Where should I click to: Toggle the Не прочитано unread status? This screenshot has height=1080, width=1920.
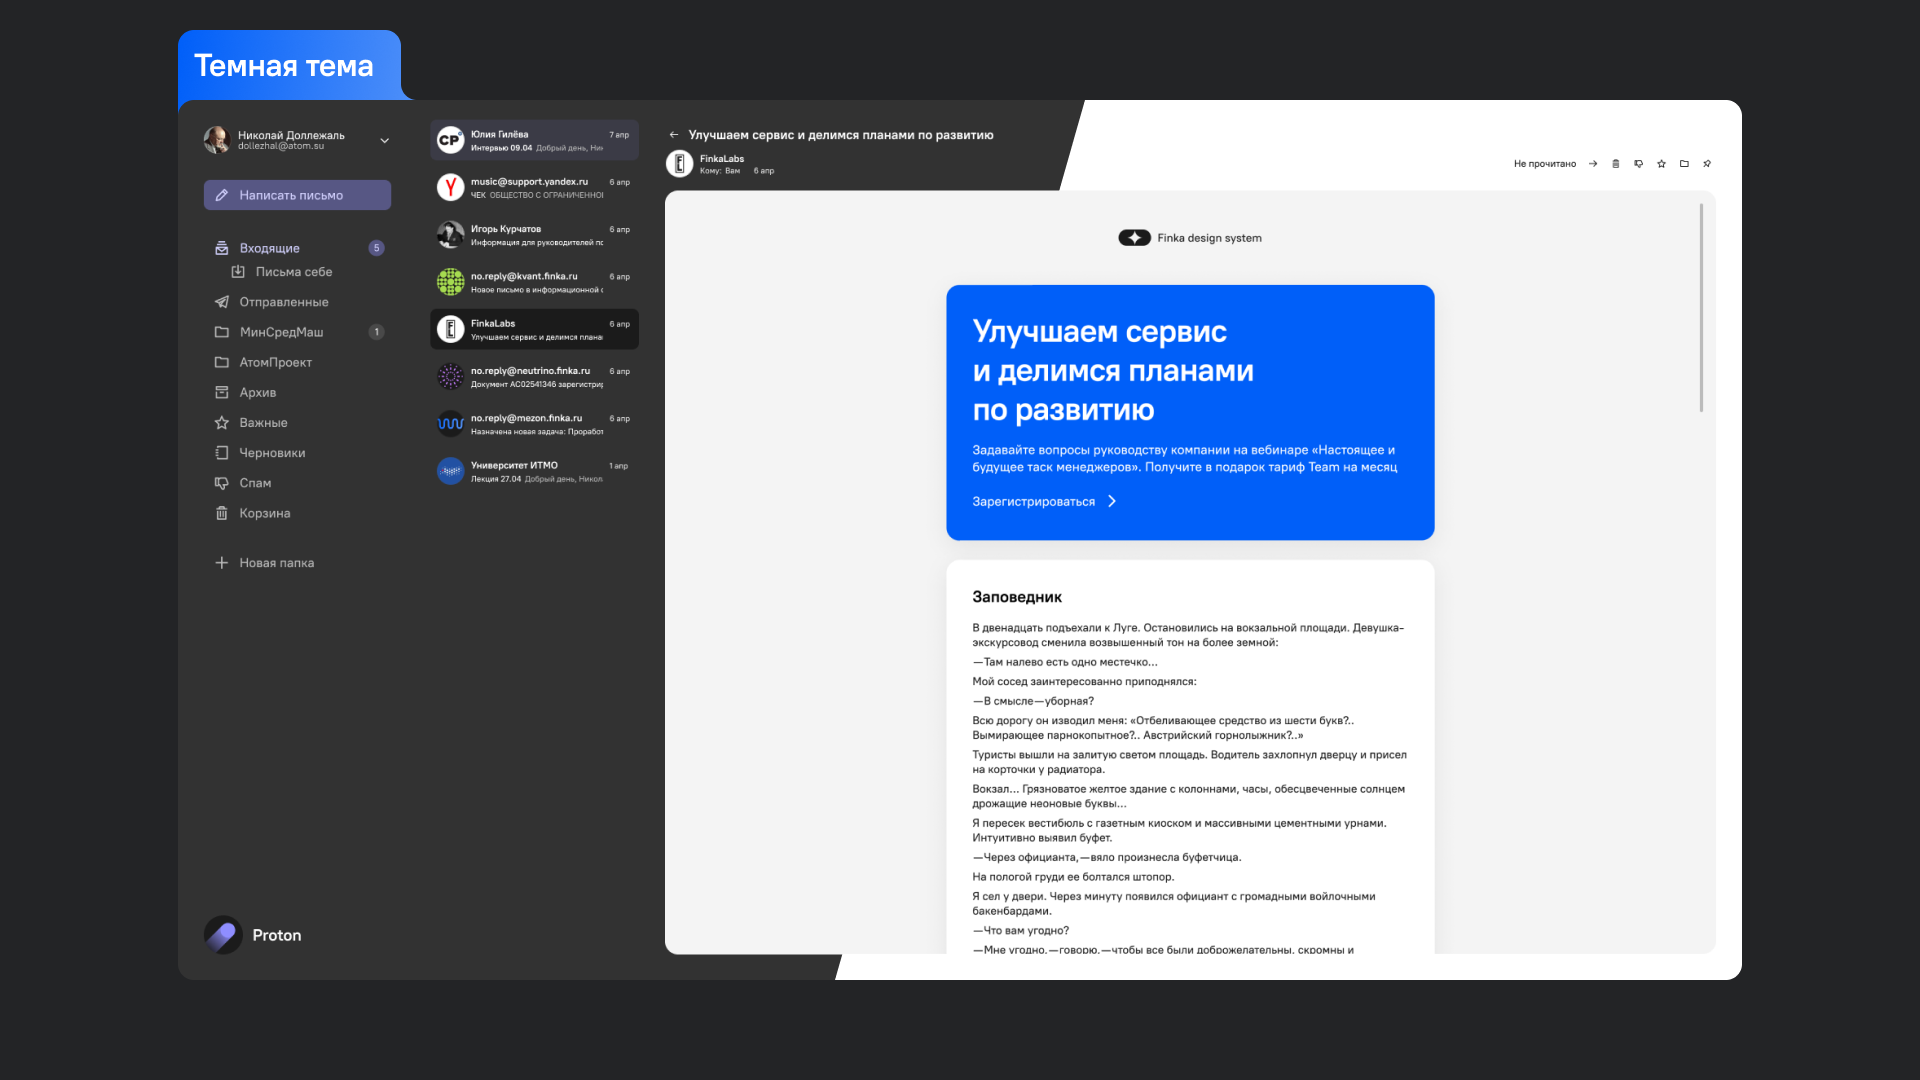click(1544, 164)
